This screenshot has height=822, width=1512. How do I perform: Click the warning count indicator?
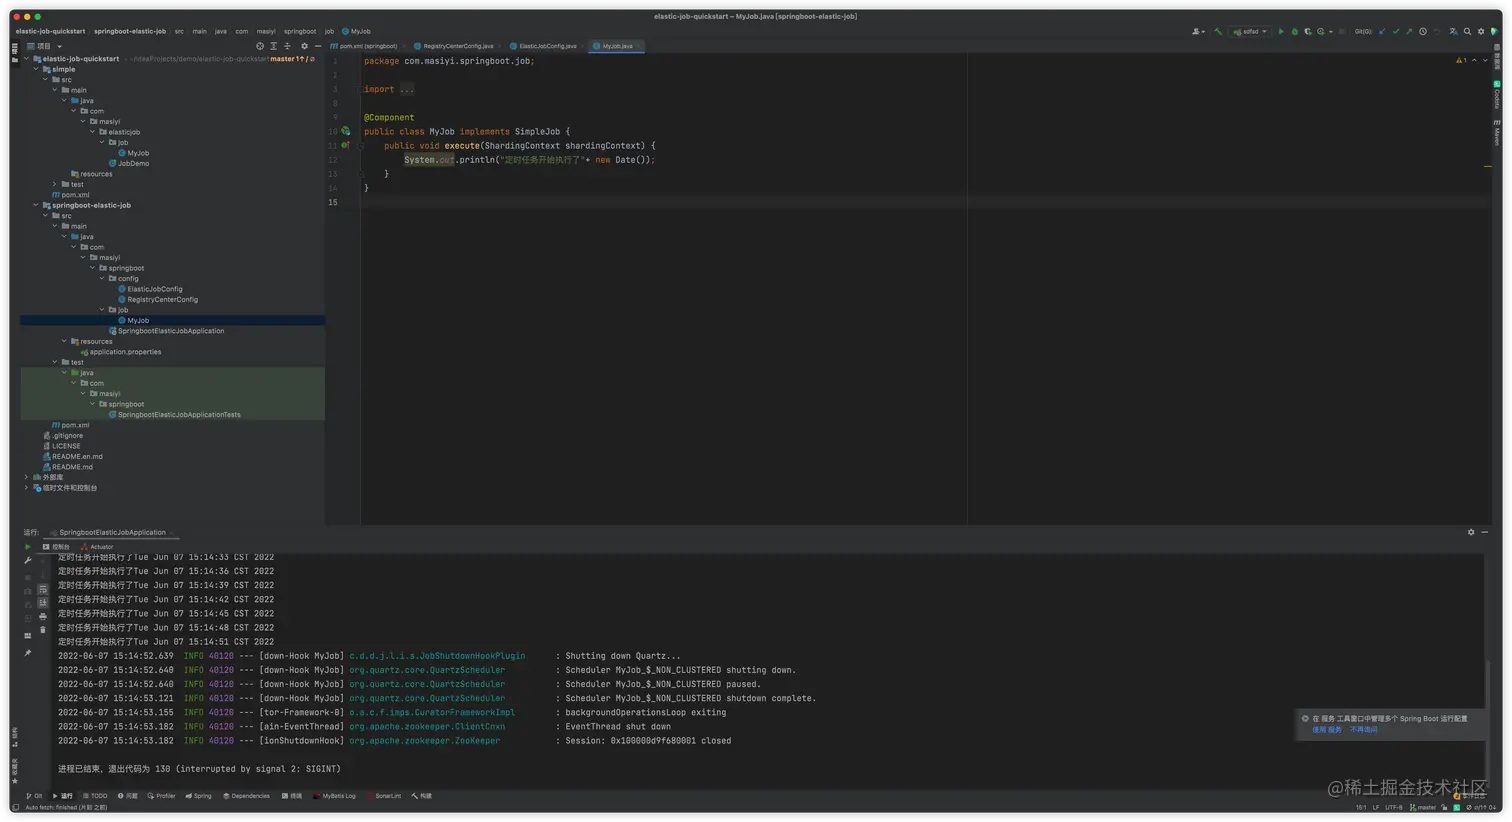1462,61
